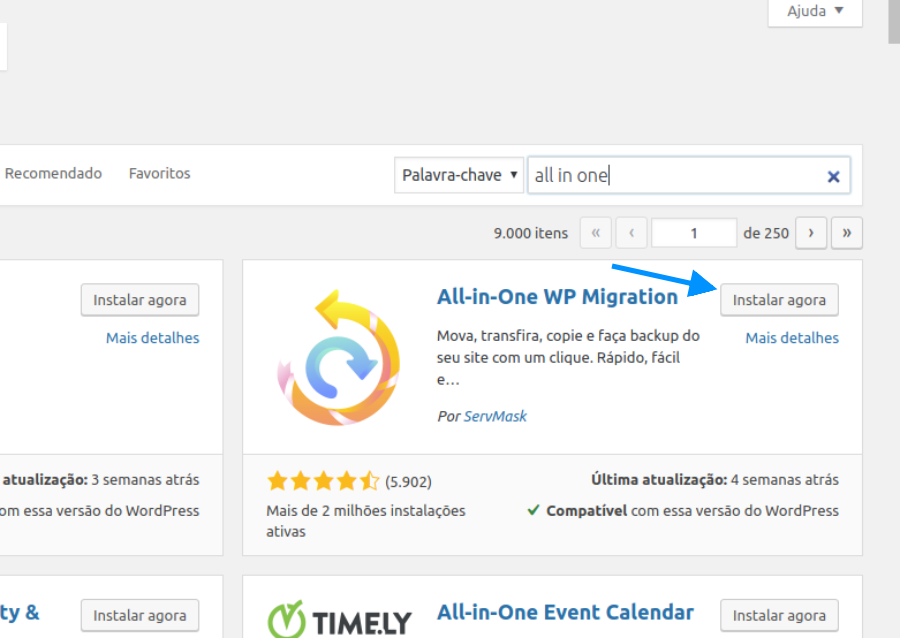Viewport: 900px width, 638px height.
Task: Click 'Mais de 2 milhões instalações ativas' text
Action: pos(366,521)
